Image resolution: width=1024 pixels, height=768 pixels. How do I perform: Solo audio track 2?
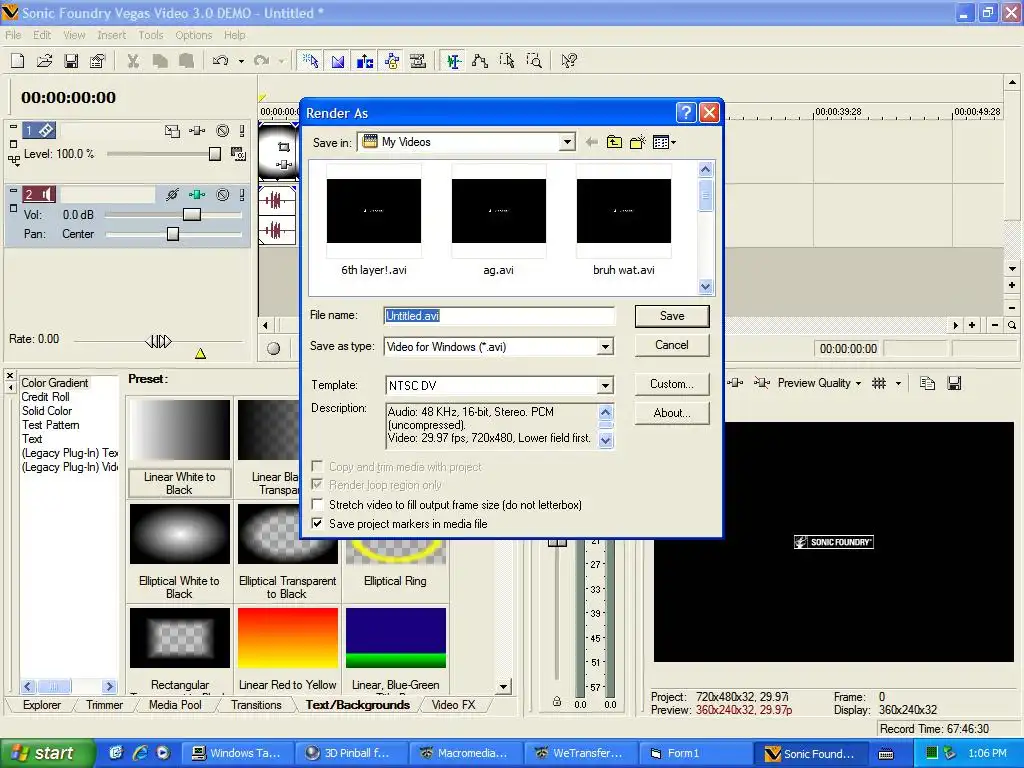coord(242,194)
